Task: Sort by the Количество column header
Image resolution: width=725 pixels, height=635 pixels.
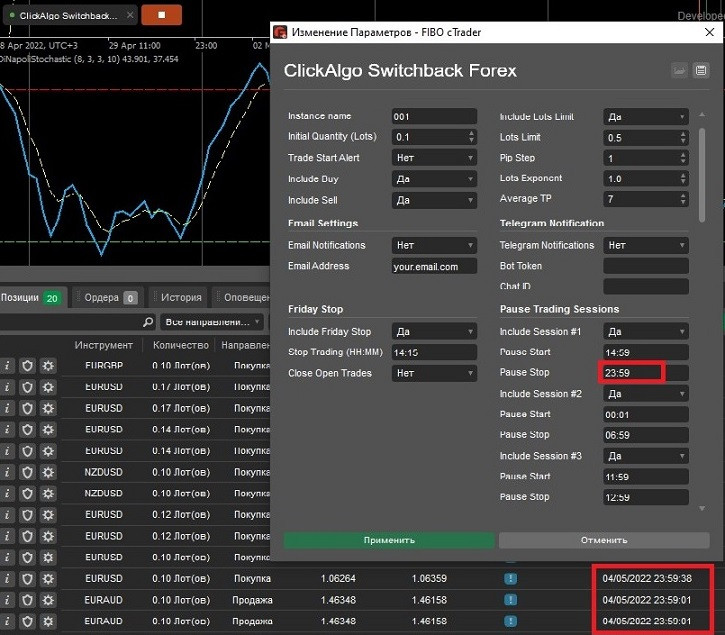Action: pyautogui.click(x=180, y=345)
